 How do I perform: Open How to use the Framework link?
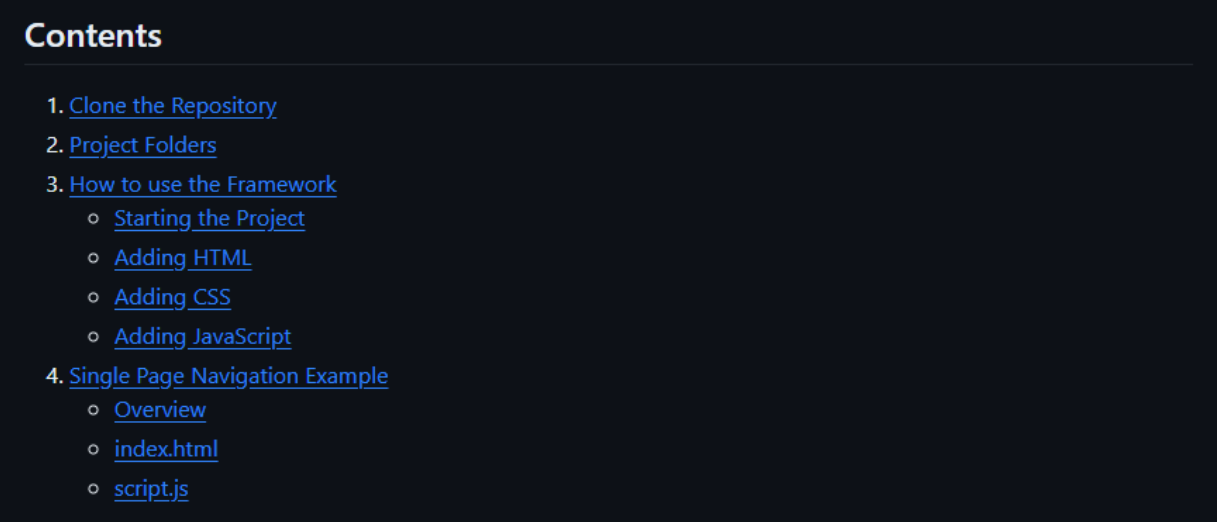[x=203, y=185]
